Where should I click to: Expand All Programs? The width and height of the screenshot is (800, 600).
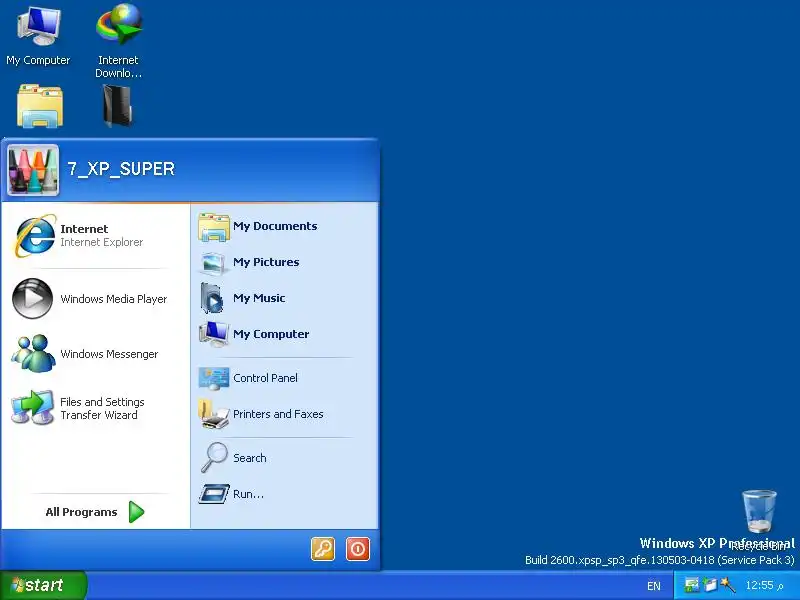click(95, 512)
